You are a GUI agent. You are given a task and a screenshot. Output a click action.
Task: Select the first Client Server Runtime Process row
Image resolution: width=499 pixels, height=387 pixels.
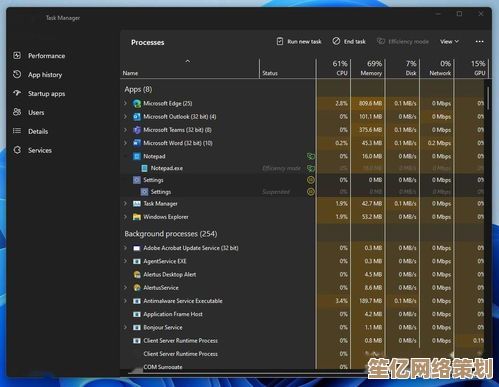coord(303,341)
